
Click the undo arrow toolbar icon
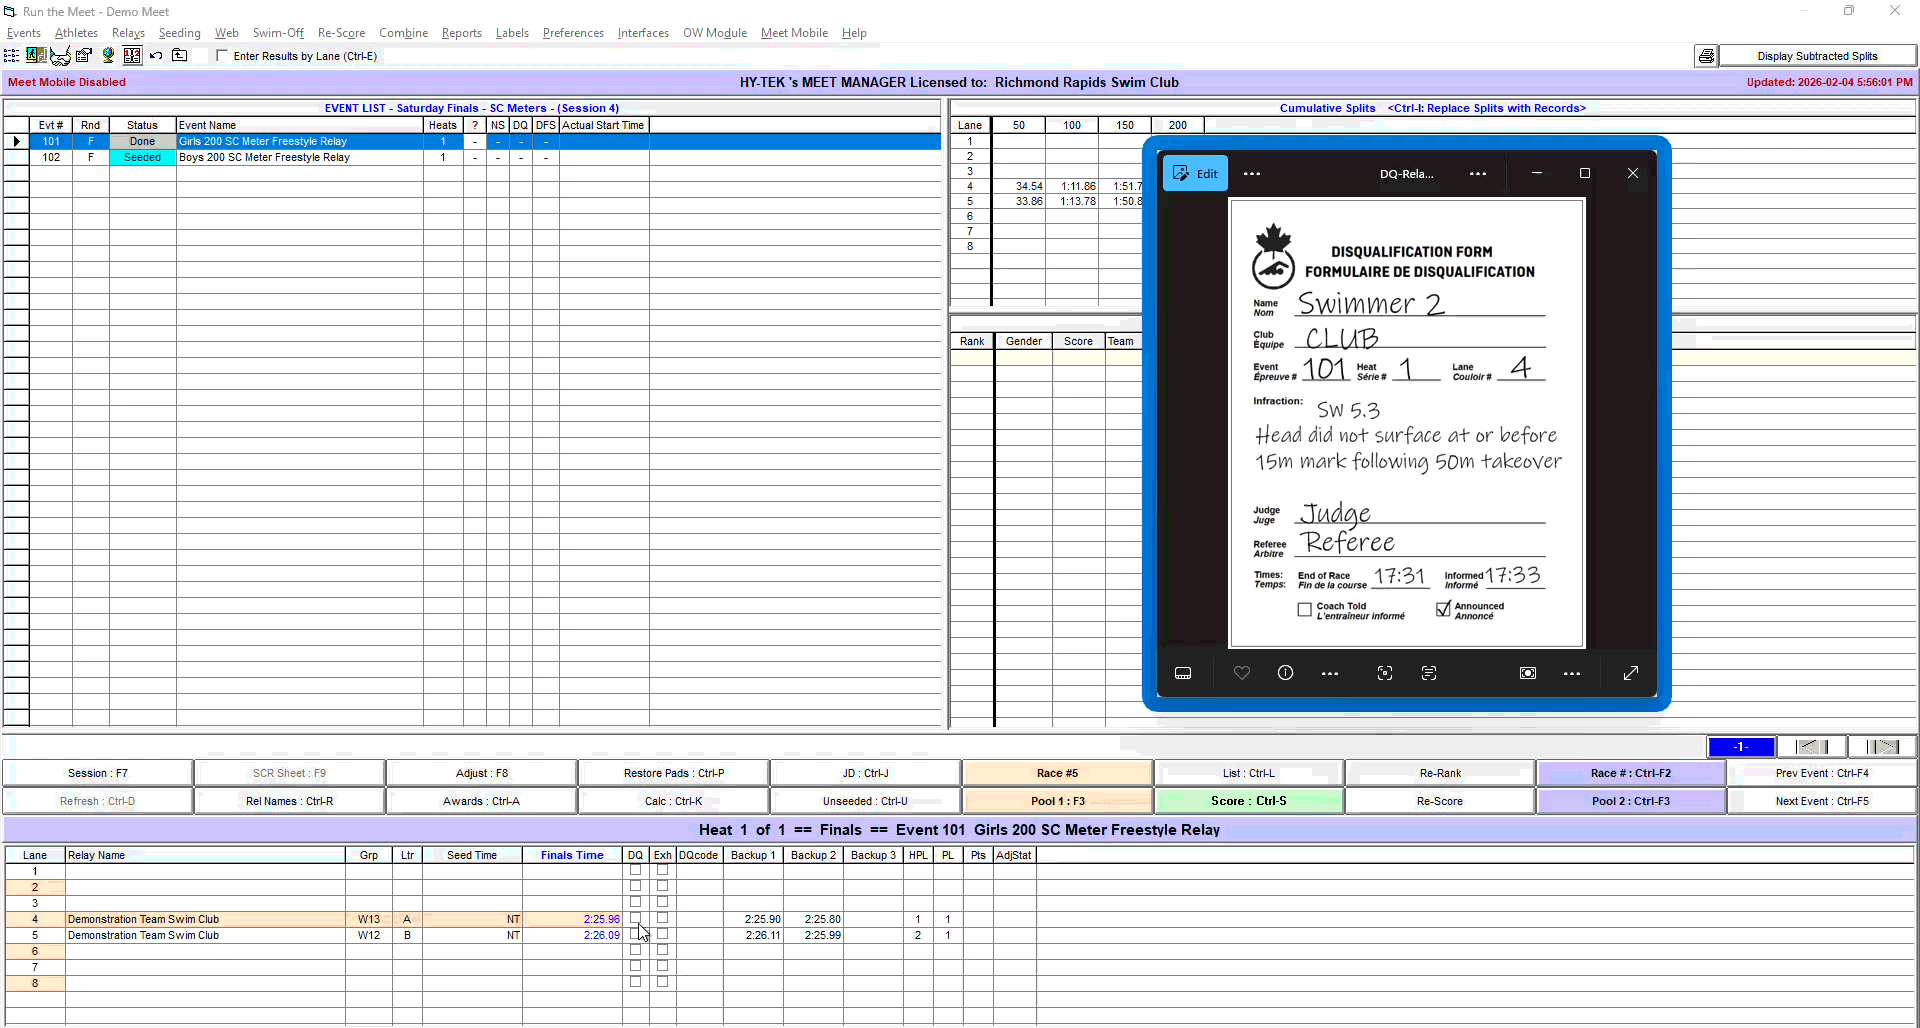coord(156,56)
